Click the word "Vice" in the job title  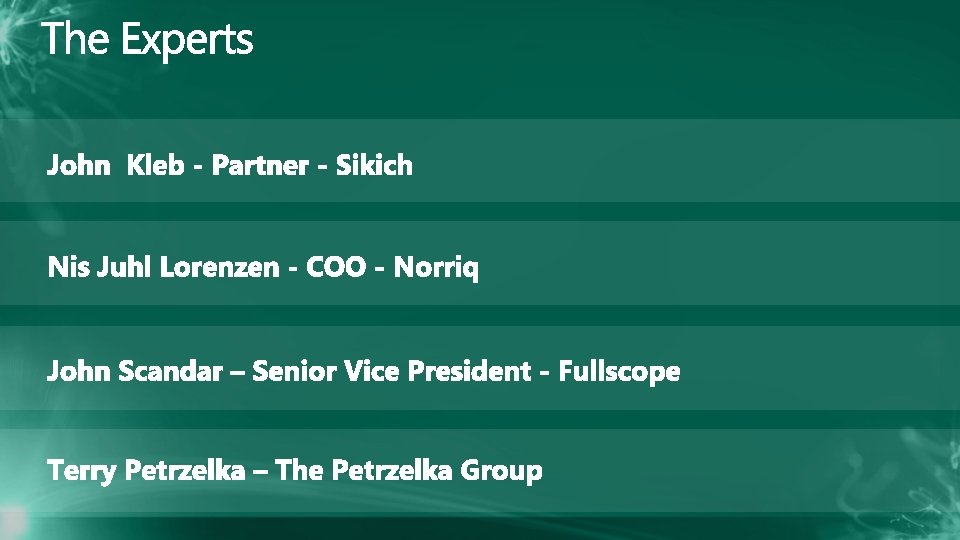point(370,372)
